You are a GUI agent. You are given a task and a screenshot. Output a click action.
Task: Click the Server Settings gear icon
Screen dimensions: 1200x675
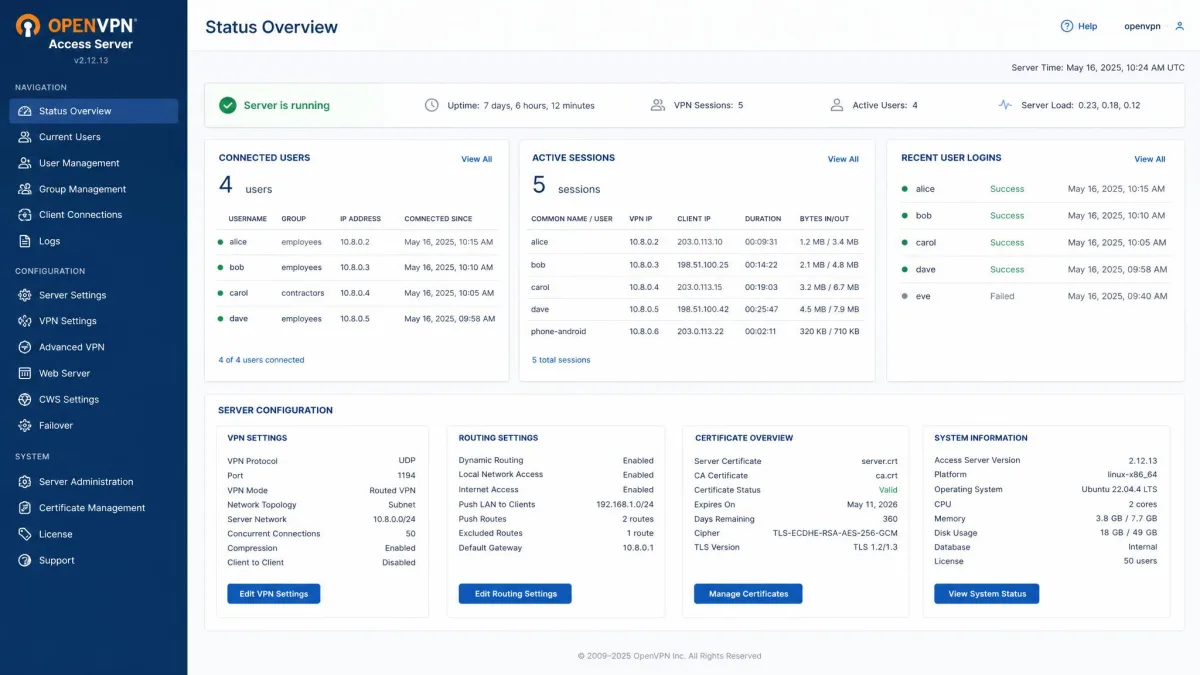click(25, 295)
